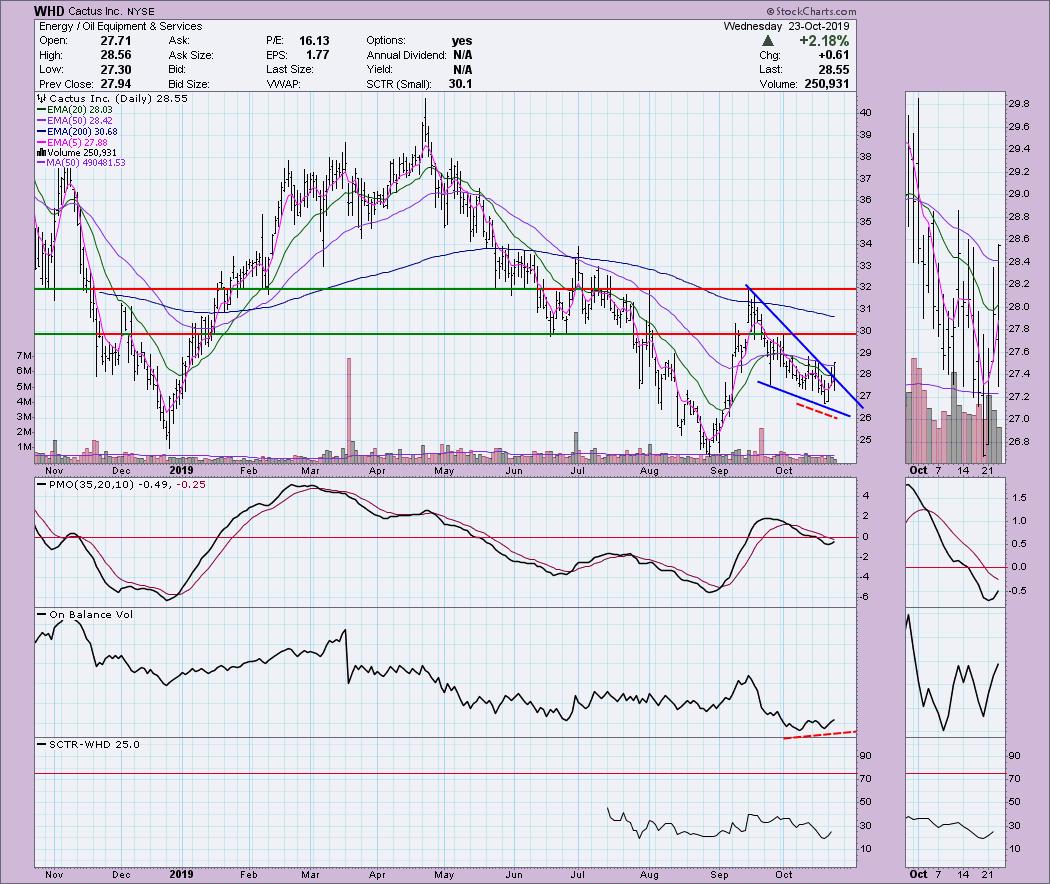Click the EPS value 1.77
Viewport: 1050px width, 884px height.
tap(318, 56)
